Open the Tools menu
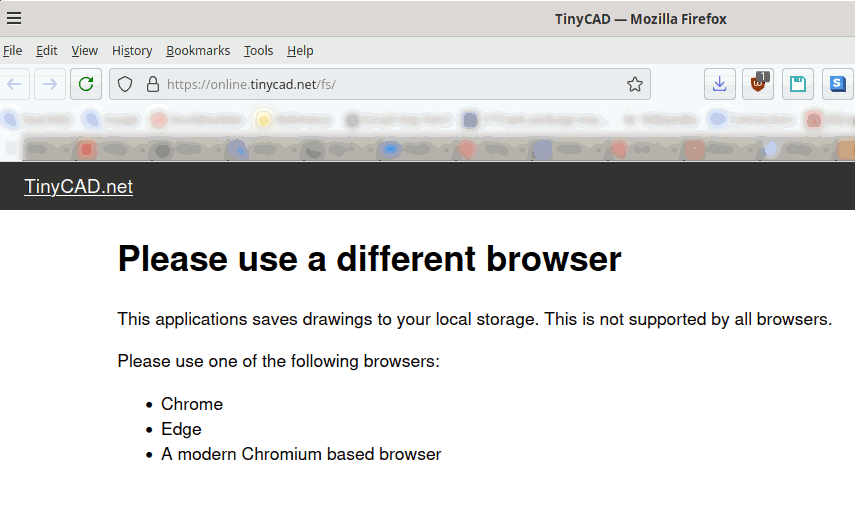Image resolution: width=855 pixels, height=531 pixels. click(258, 51)
